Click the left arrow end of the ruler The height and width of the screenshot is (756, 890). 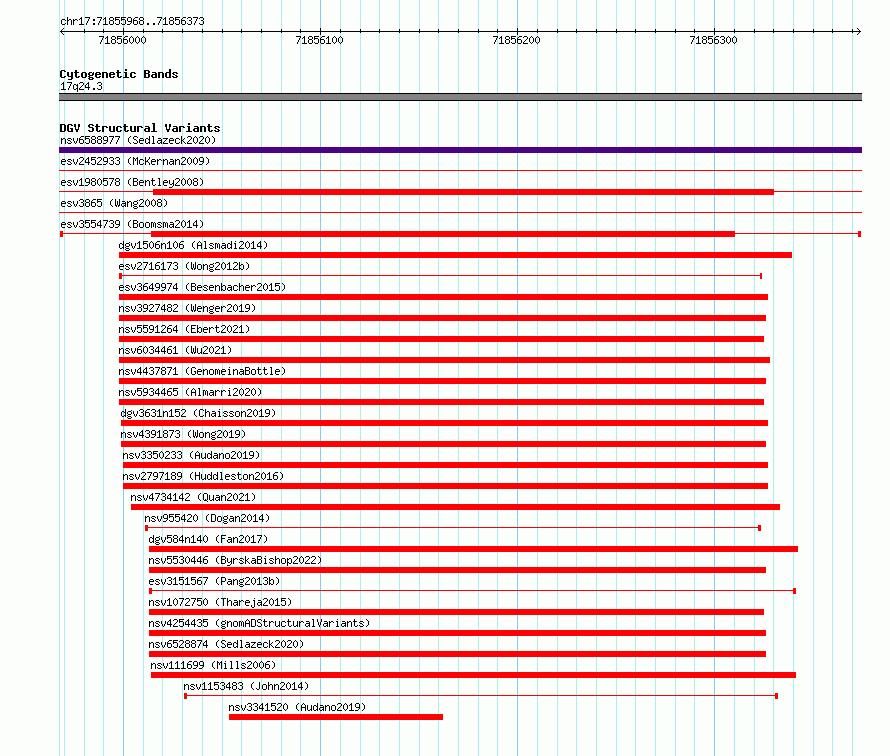[x=62, y=31]
